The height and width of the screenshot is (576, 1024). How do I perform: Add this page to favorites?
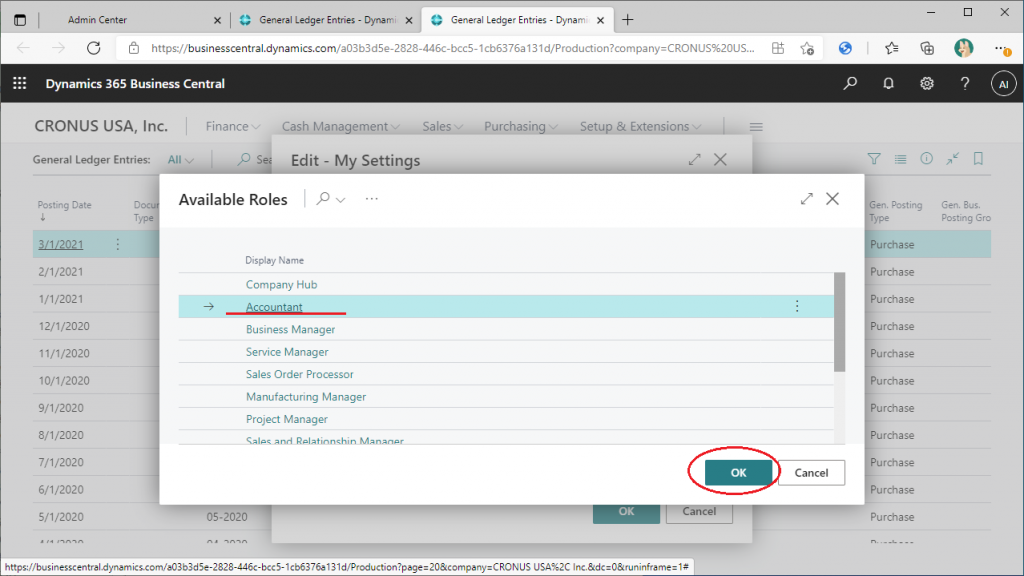coord(807,48)
